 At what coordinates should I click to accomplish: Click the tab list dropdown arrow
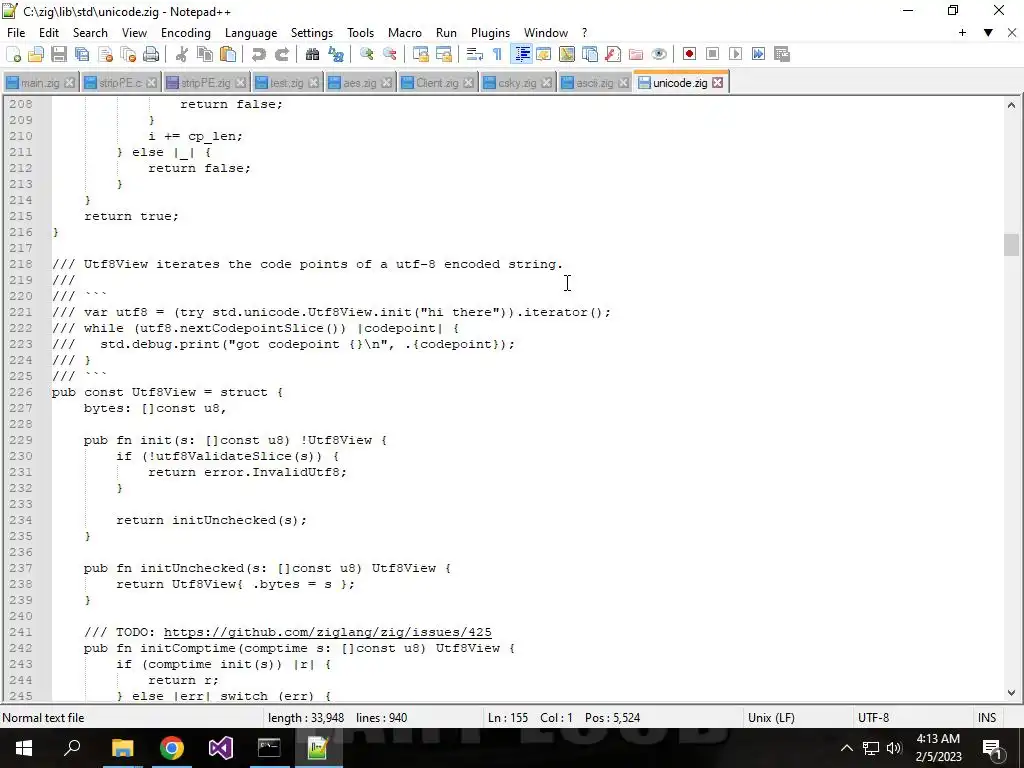point(988,33)
